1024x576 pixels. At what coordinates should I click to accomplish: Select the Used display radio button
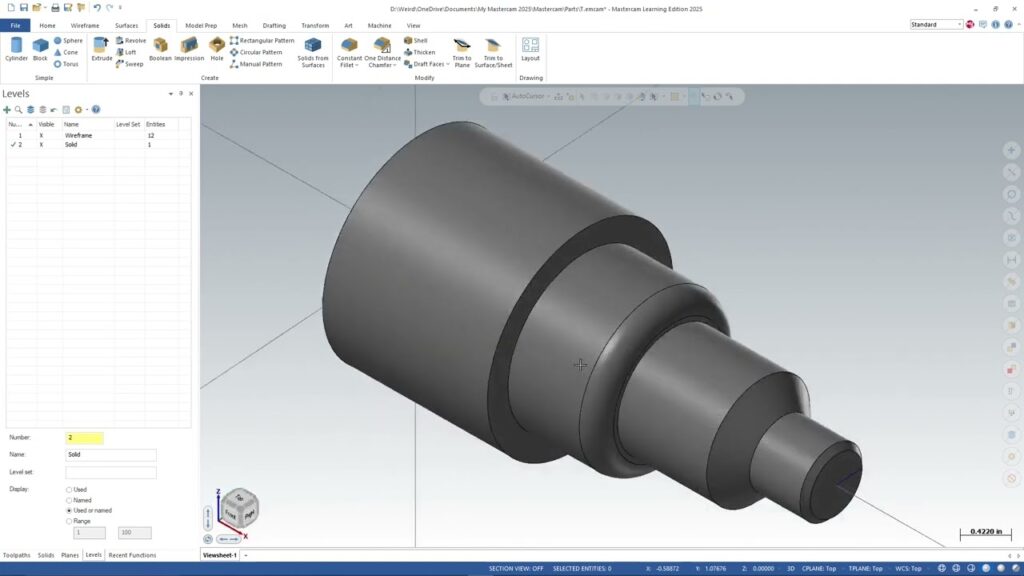click(69, 490)
